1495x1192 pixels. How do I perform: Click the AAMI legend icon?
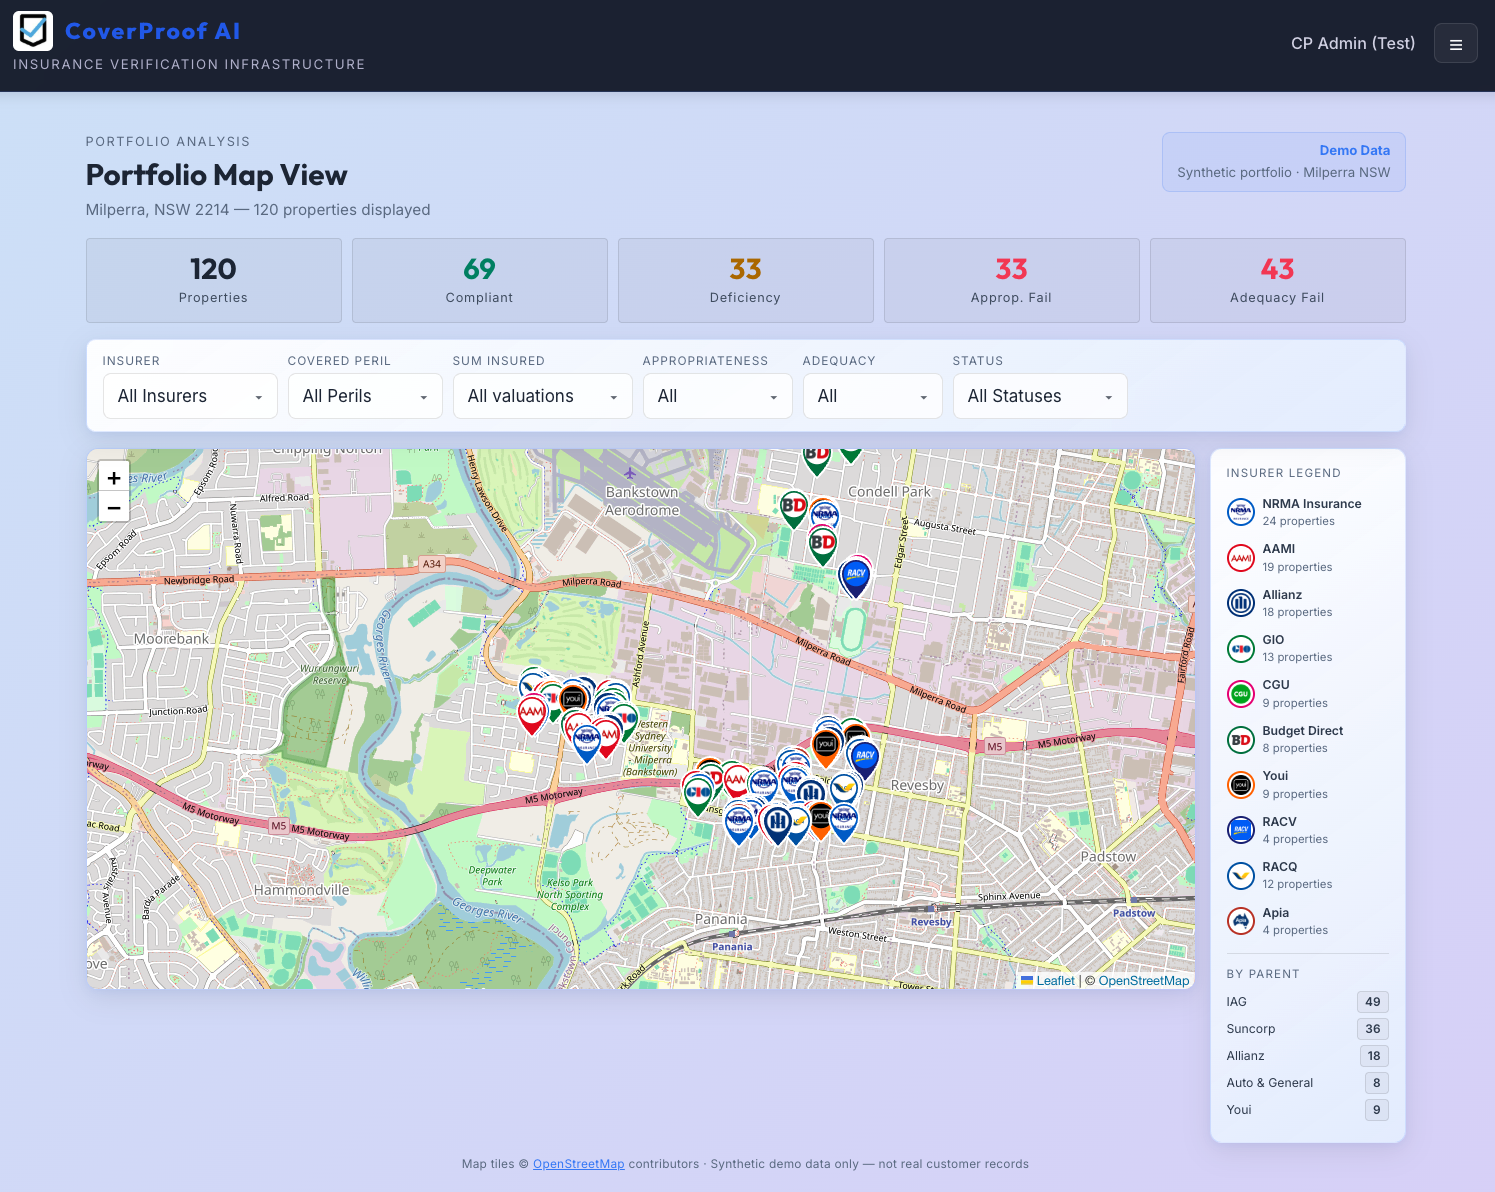(x=1241, y=558)
